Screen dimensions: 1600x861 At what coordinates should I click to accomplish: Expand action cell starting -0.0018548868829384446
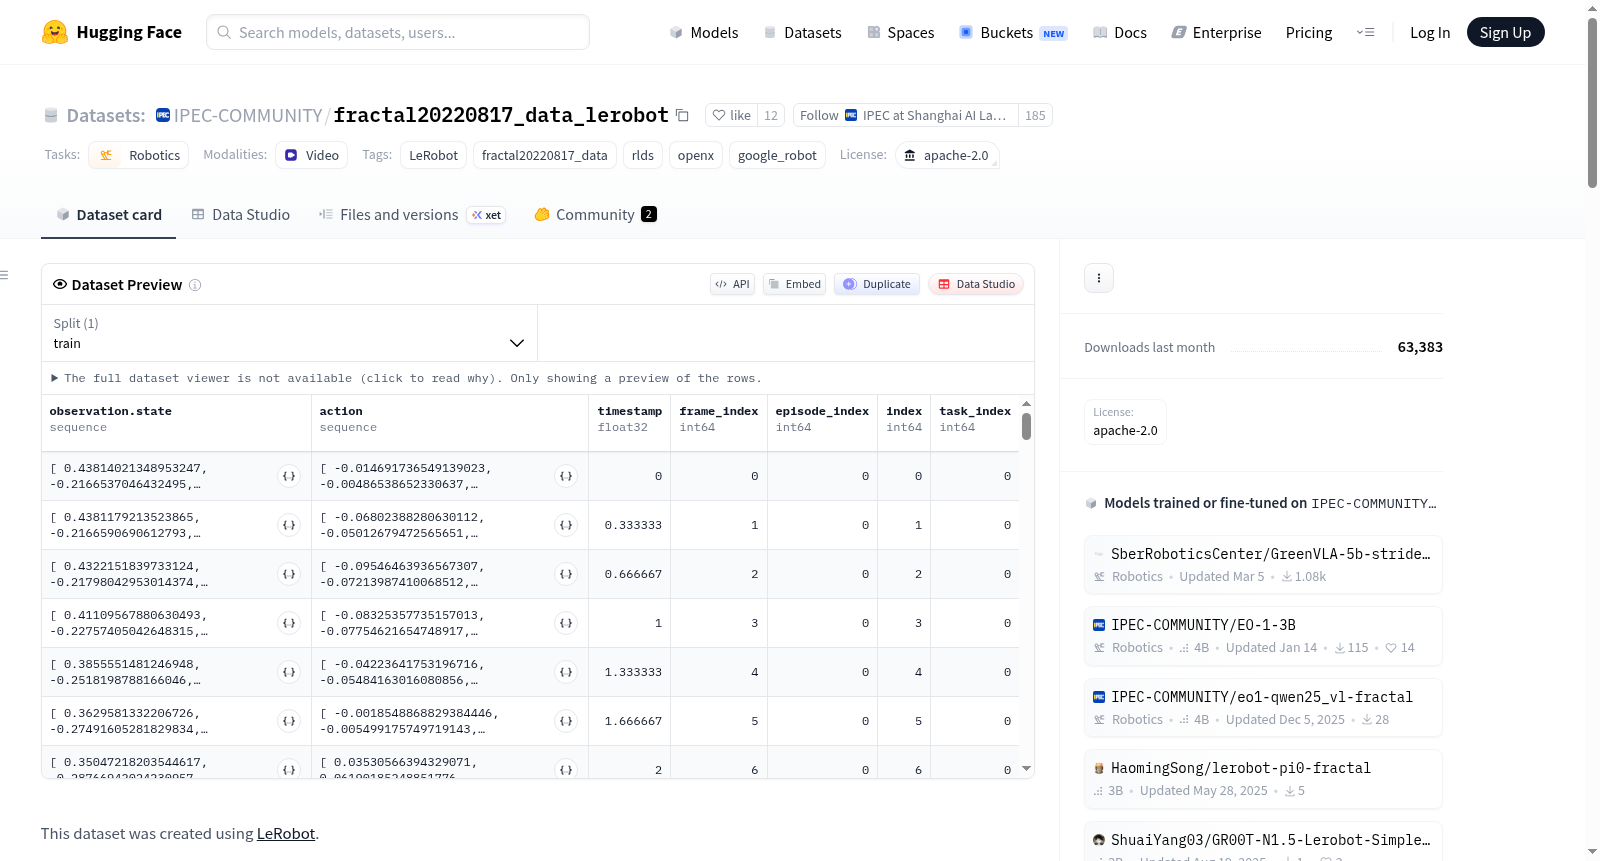point(566,721)
